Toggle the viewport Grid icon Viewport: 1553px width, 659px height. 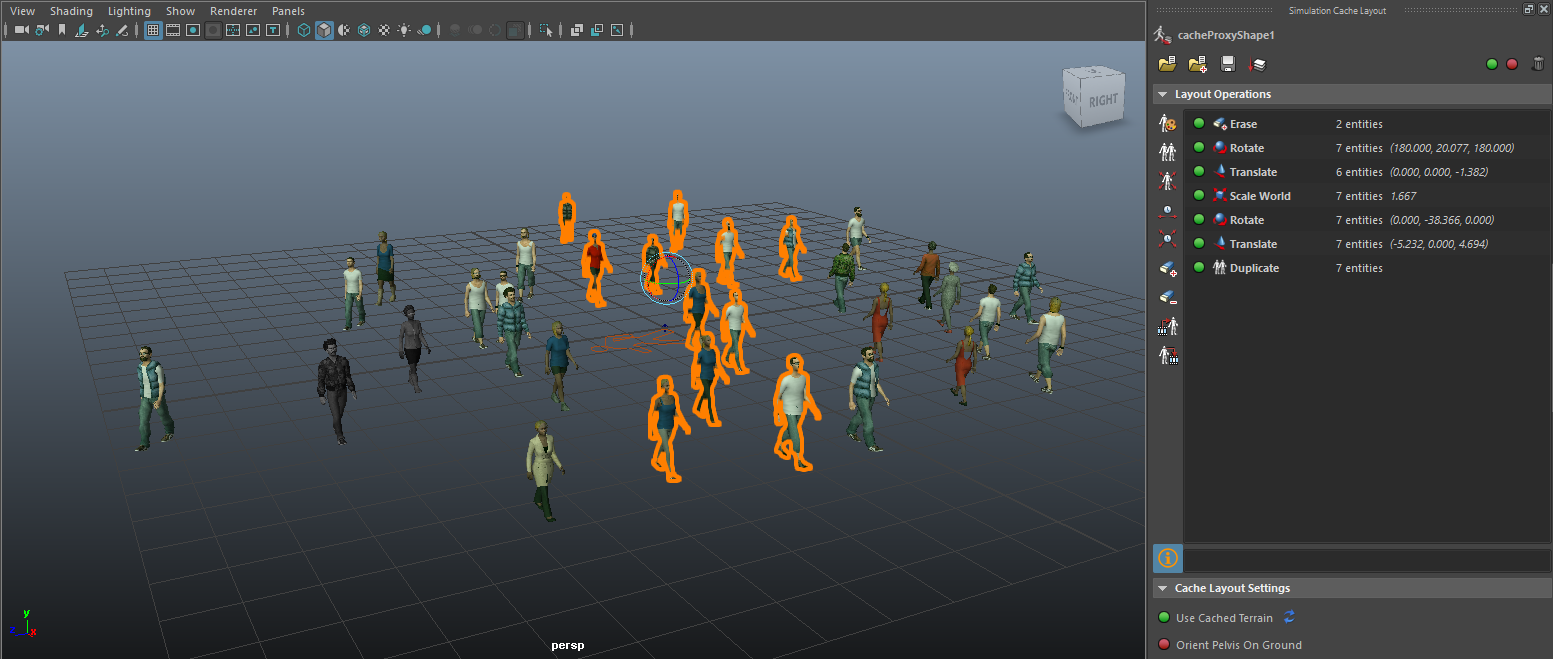(x=153, y=30)
